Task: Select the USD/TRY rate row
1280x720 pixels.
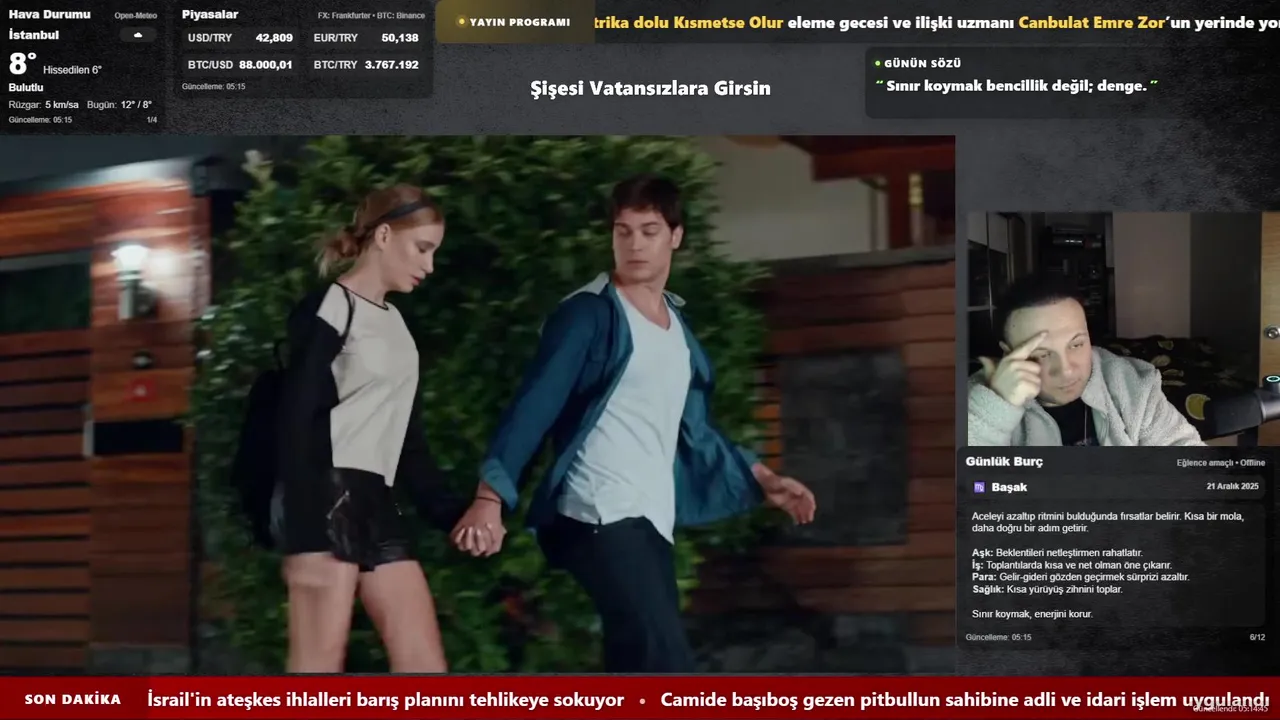Action: coord(240,38)
